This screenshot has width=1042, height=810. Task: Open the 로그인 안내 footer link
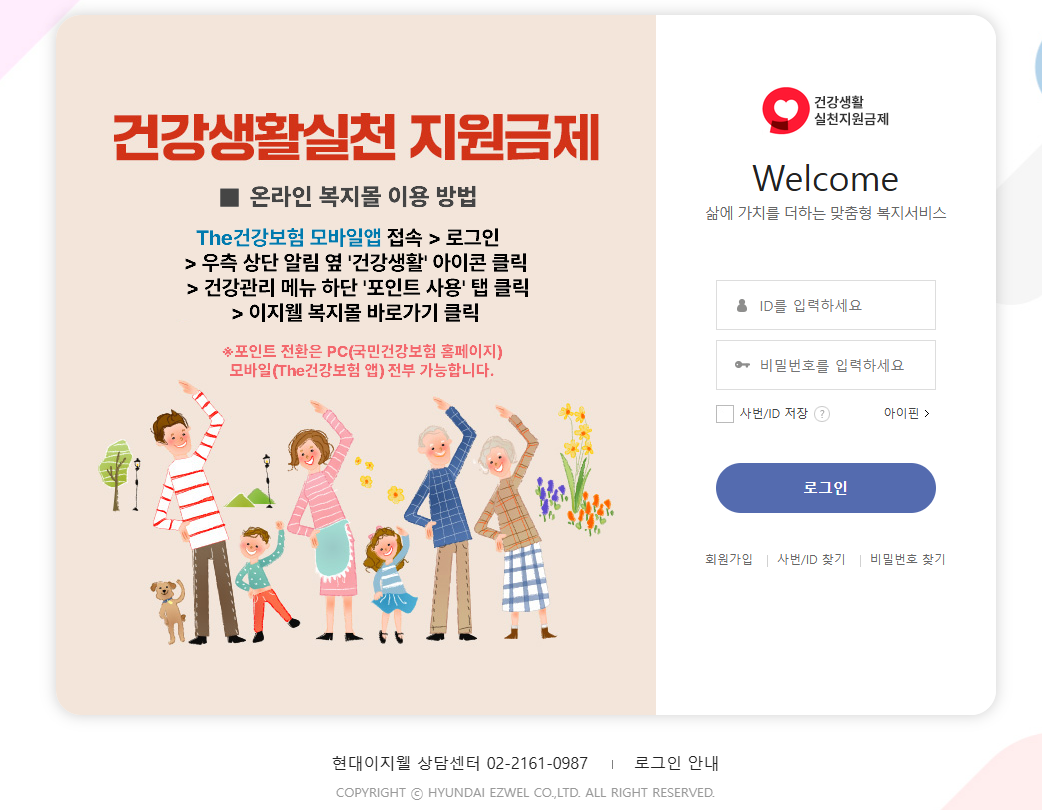[x=676, y=763]
